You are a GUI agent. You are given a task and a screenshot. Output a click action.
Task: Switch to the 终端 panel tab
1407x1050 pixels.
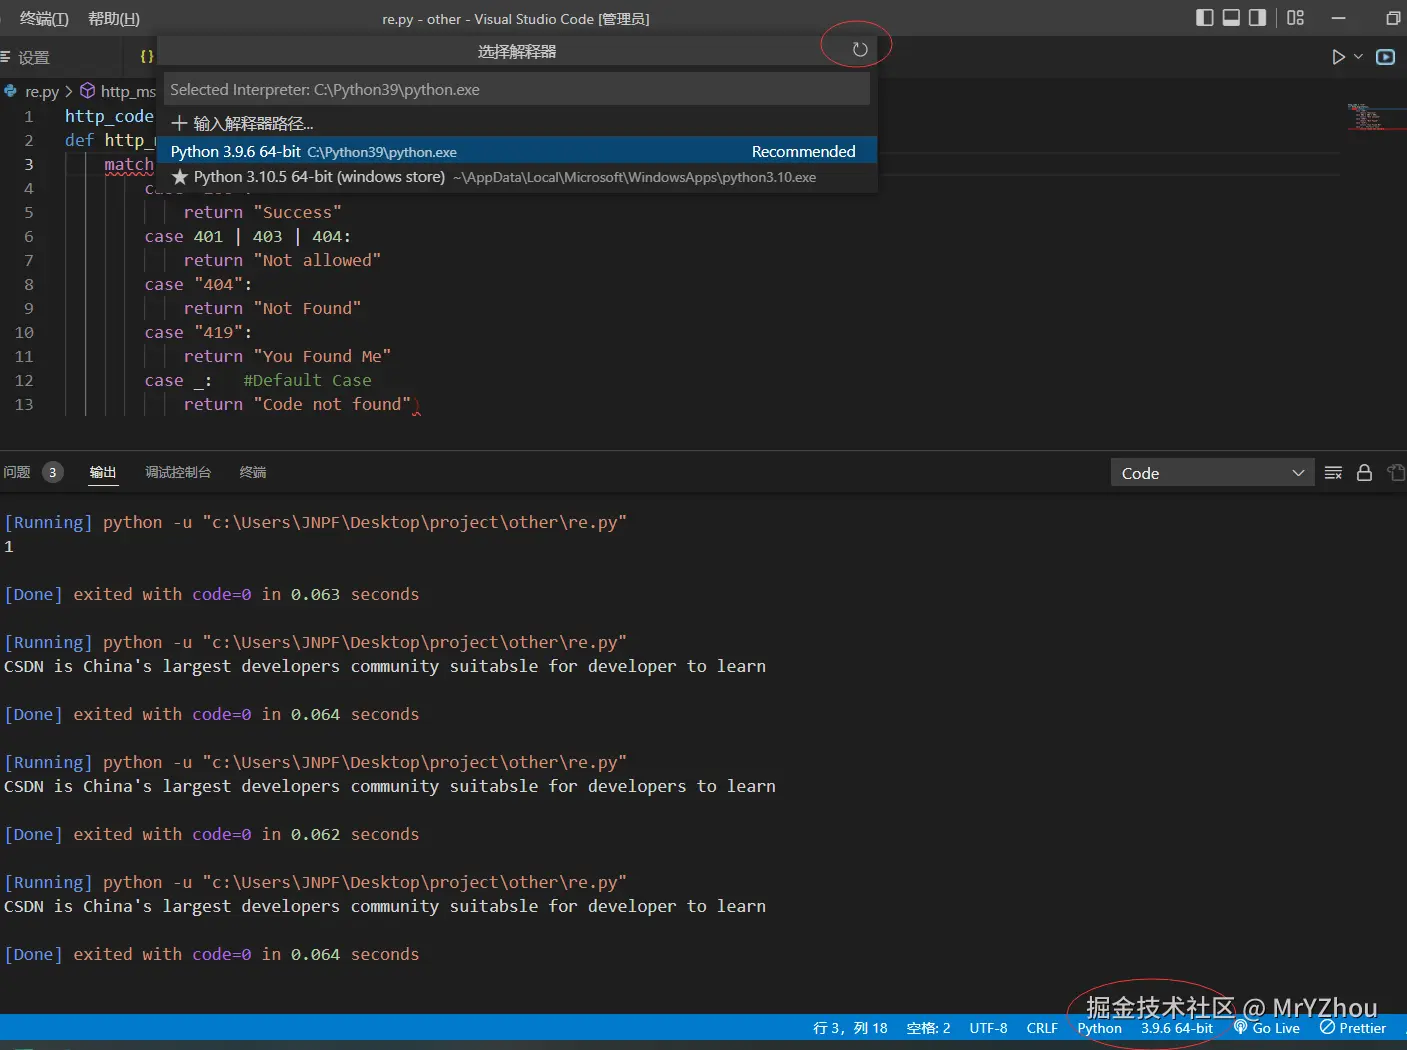[253, 472]
